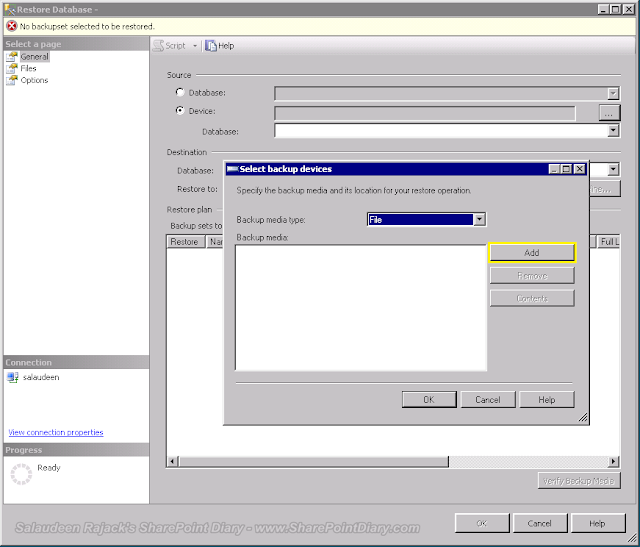The height and width of the screenshot is (547, 640).
Task: Select the Database source radio button
Action: (x=180, y=92)
